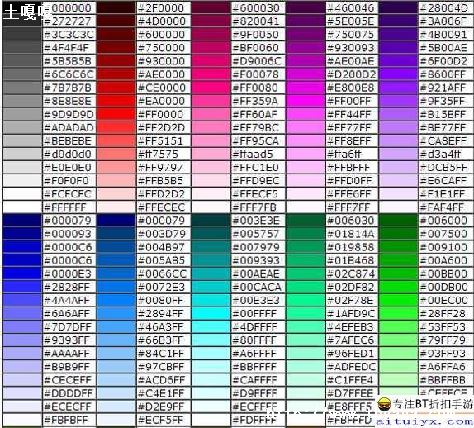The width and height of the screenshot is (474, 428).
Task: Click the gray swatch beside #7B7B7B
Action: click(22, 87)
